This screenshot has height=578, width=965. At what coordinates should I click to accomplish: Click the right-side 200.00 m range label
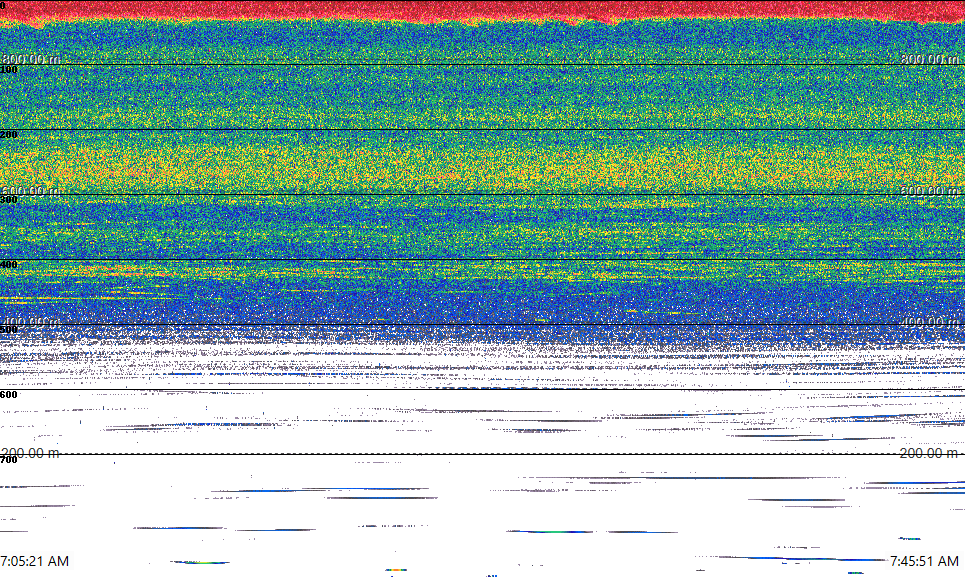tap(929, 453)
